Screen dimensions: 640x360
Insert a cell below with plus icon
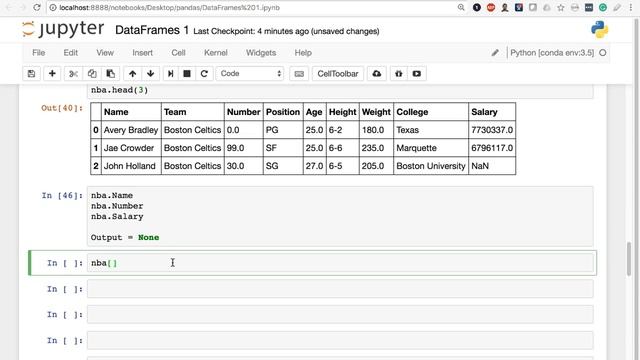52,74
